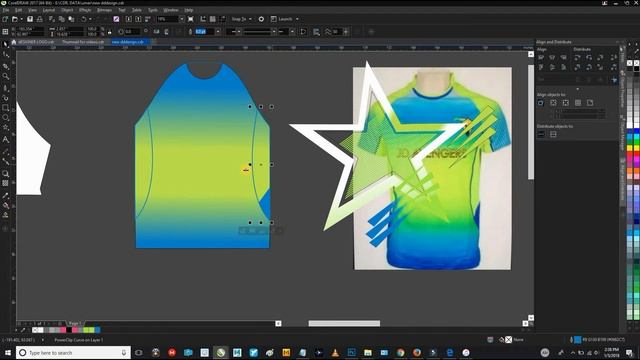The image size is (640, 360).
Task: Open VLC from the taskbar
Action: coord(335,353)
